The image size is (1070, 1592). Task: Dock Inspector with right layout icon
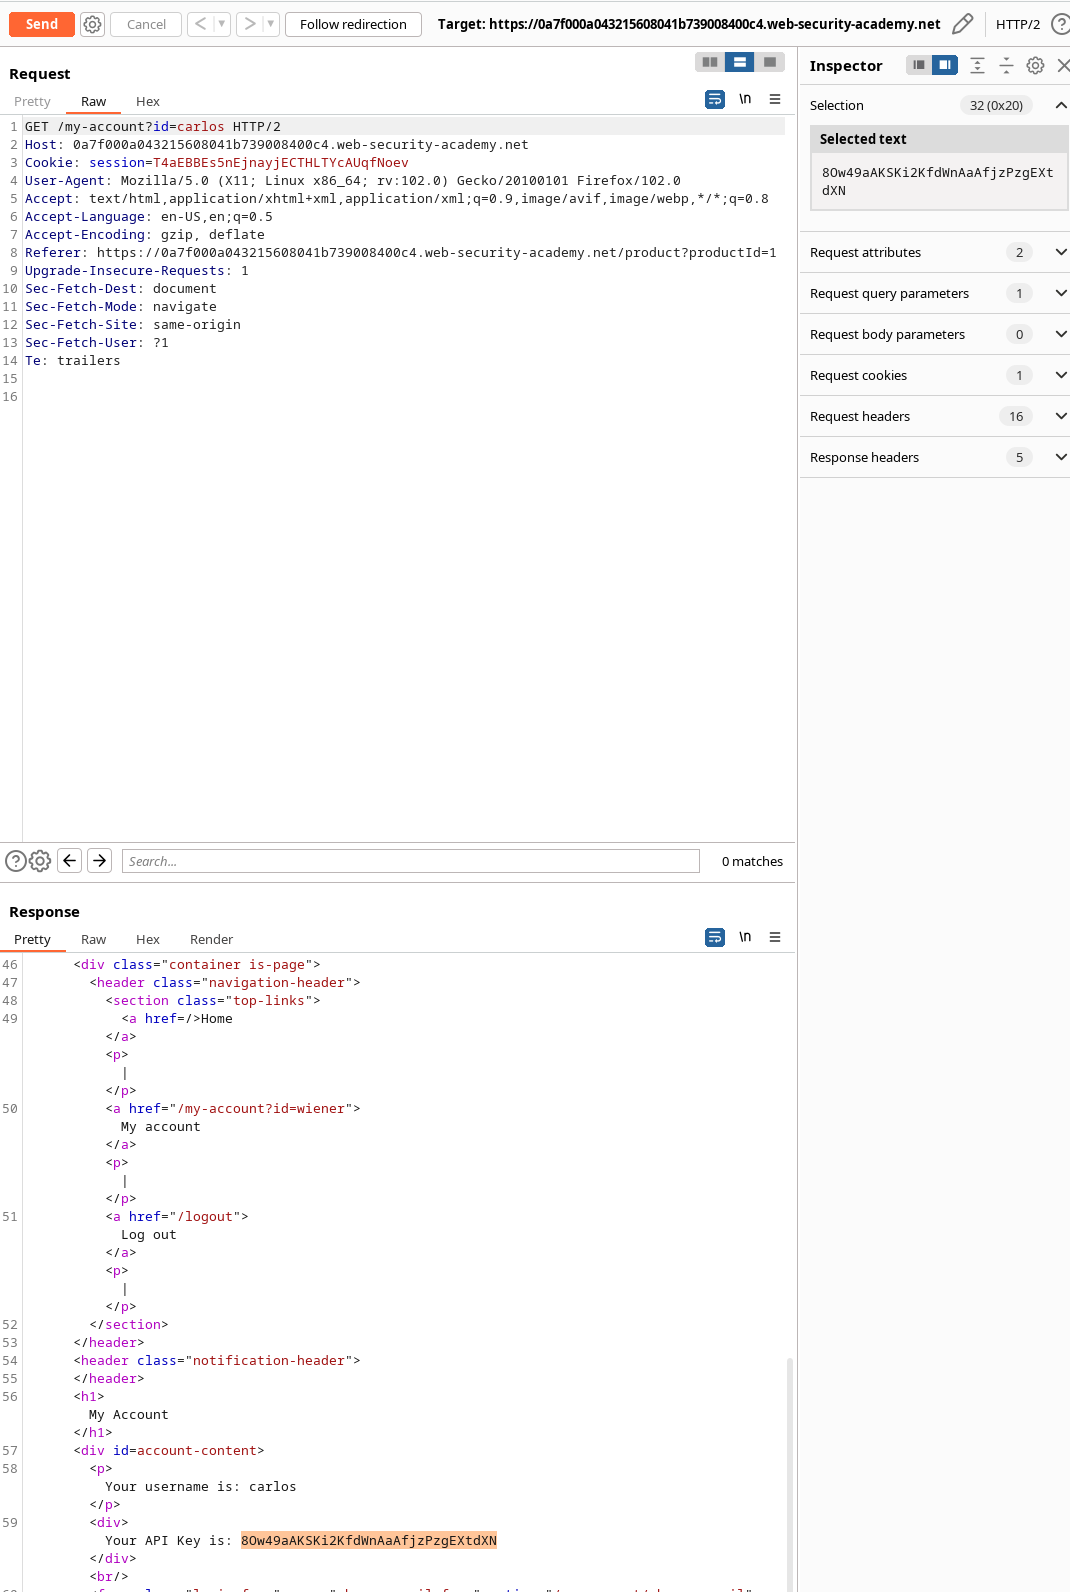click(x=945, y=65)
